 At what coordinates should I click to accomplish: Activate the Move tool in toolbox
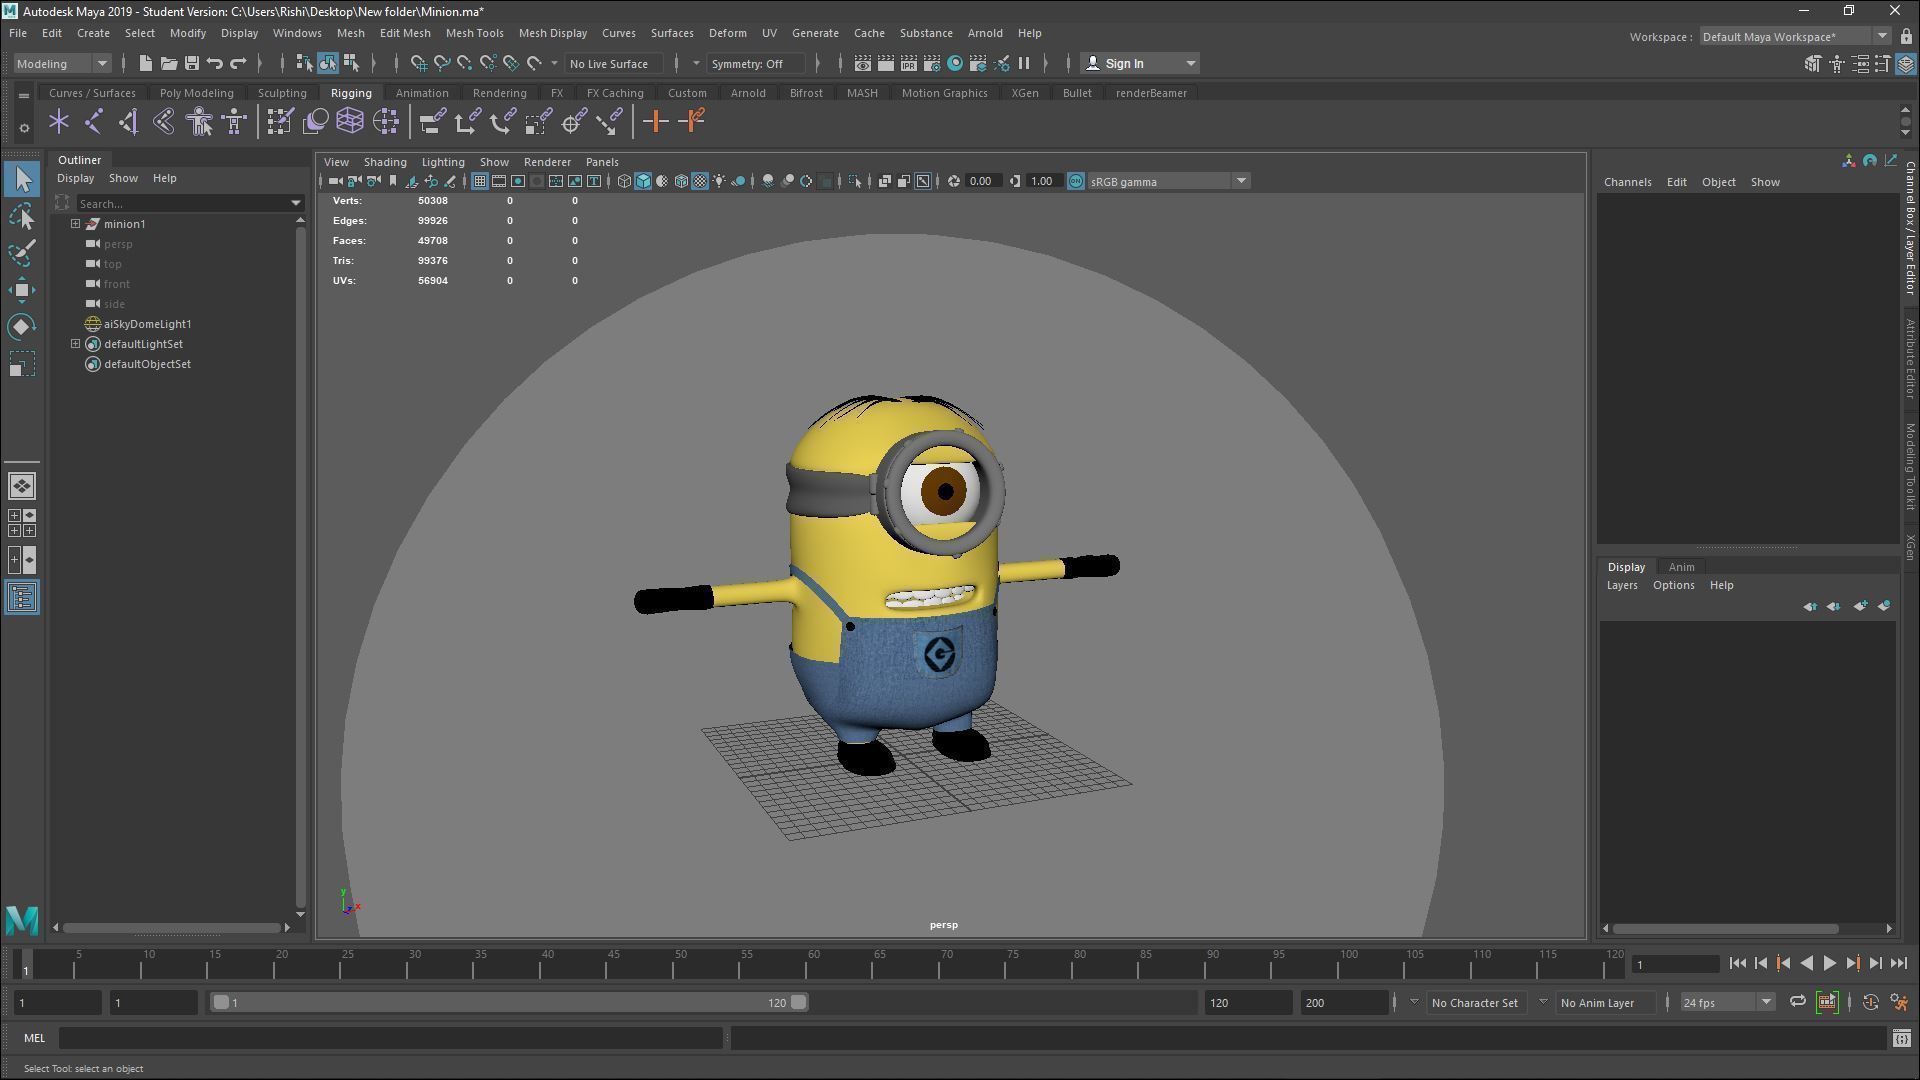pos(22,290)
